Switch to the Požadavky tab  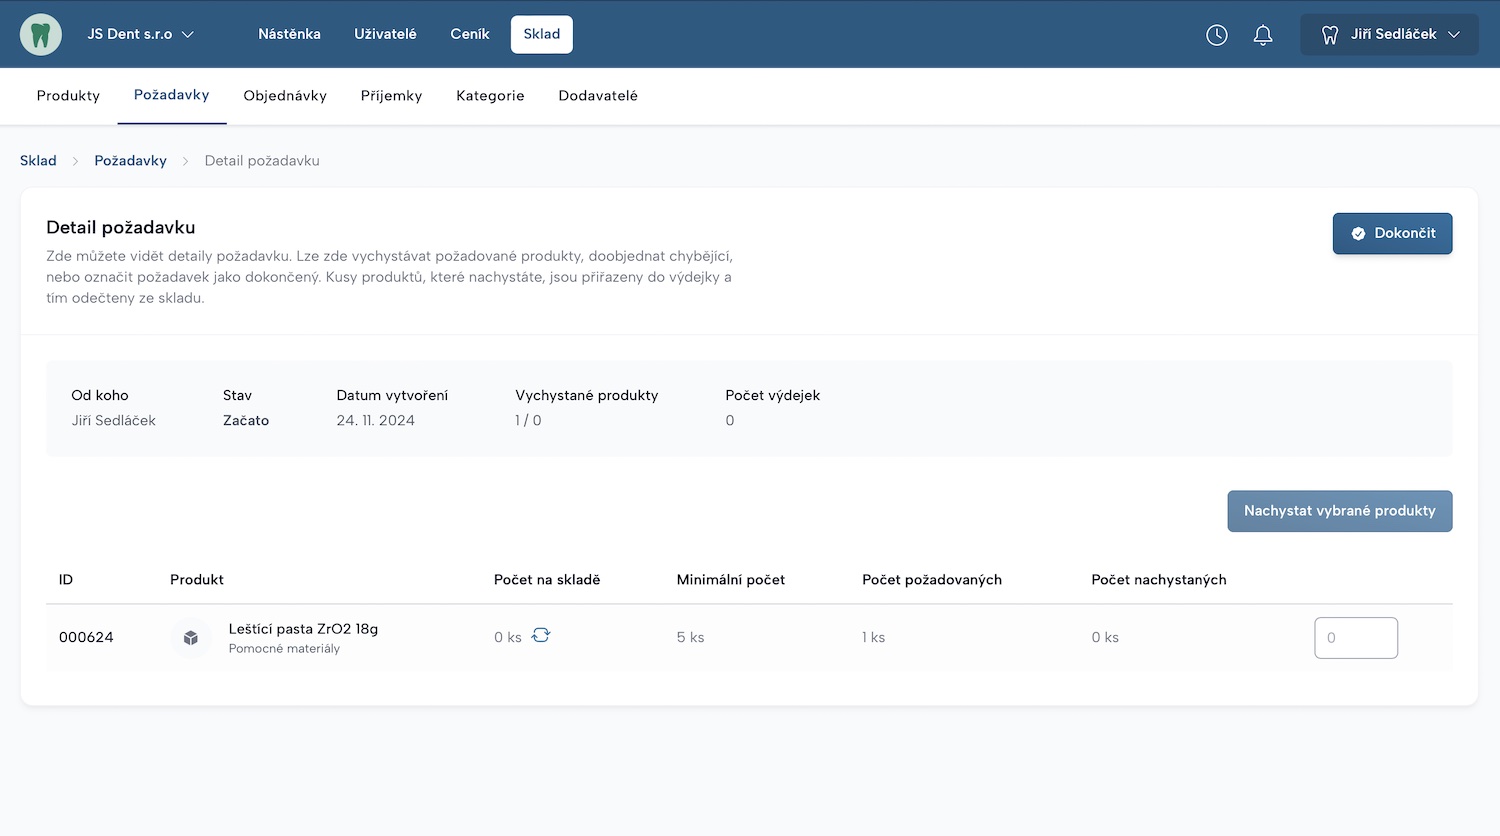[x=172, y=95]
